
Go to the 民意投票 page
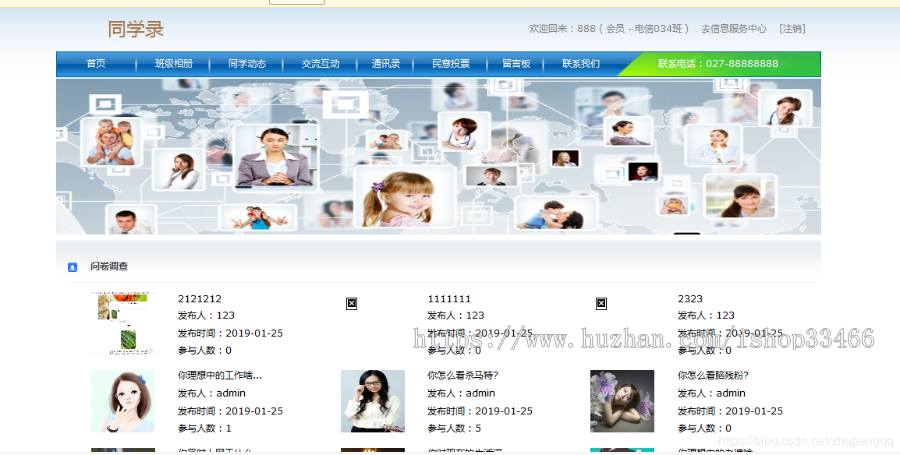[451, 64]
